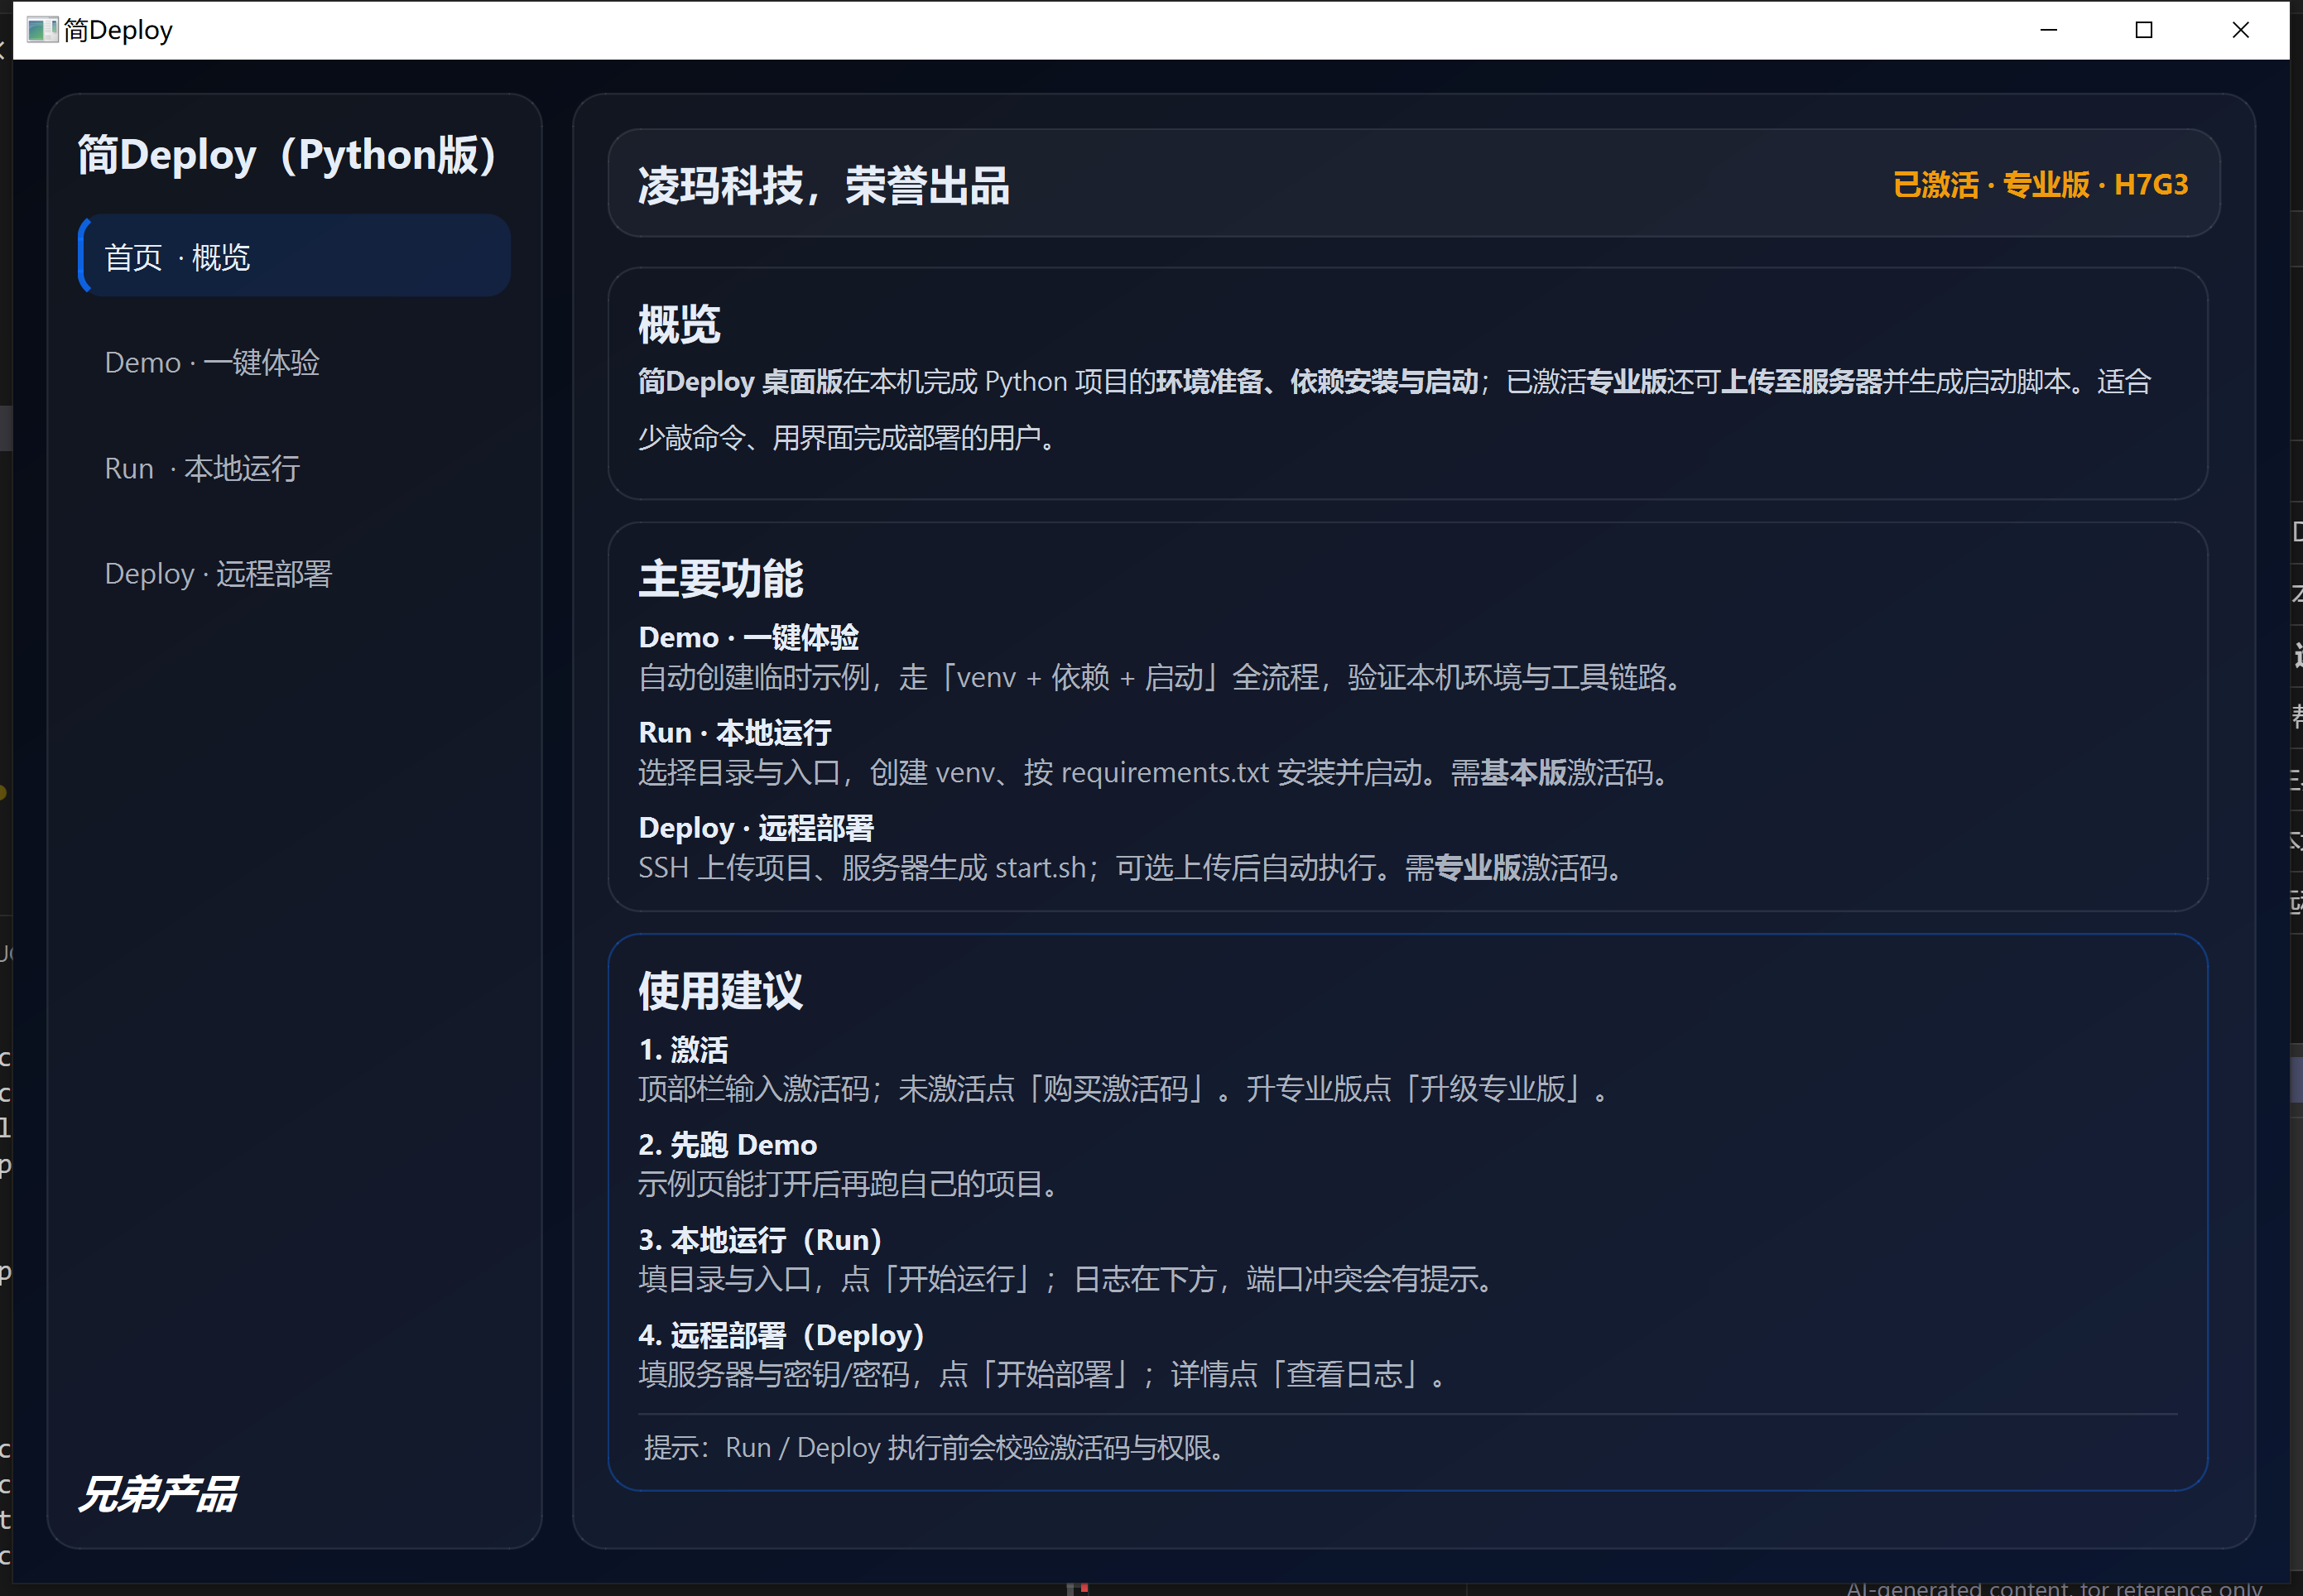
Task: Click the '兄弟产品' label at sidebar bottom
Action: (160, 1494)
